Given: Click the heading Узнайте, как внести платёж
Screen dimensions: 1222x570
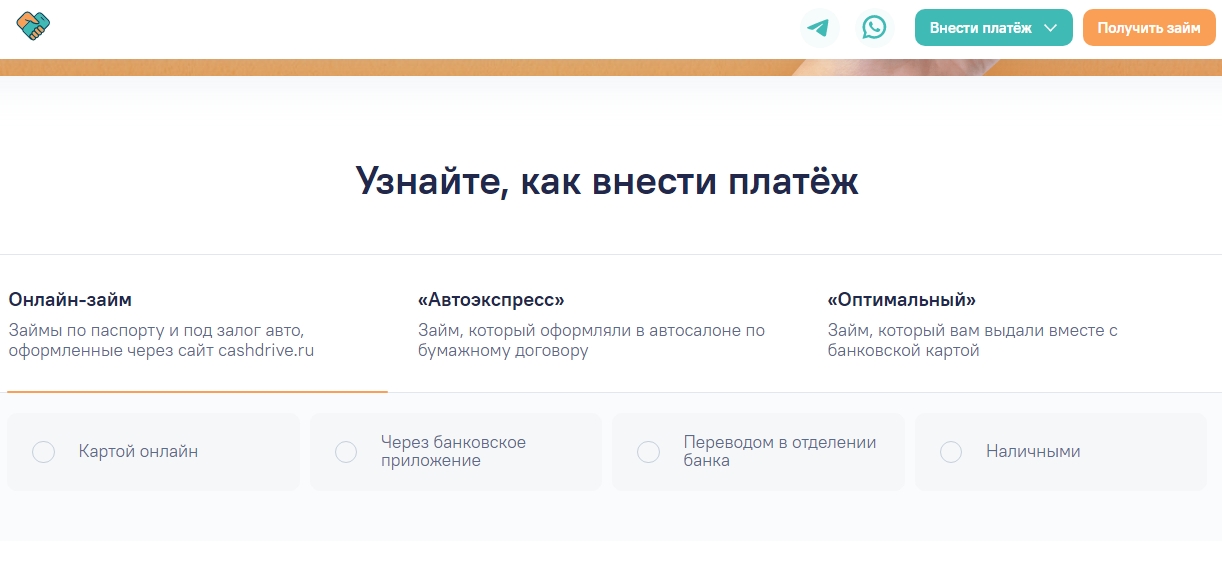Looking at the screenshot, I should (x=607, y=181).
